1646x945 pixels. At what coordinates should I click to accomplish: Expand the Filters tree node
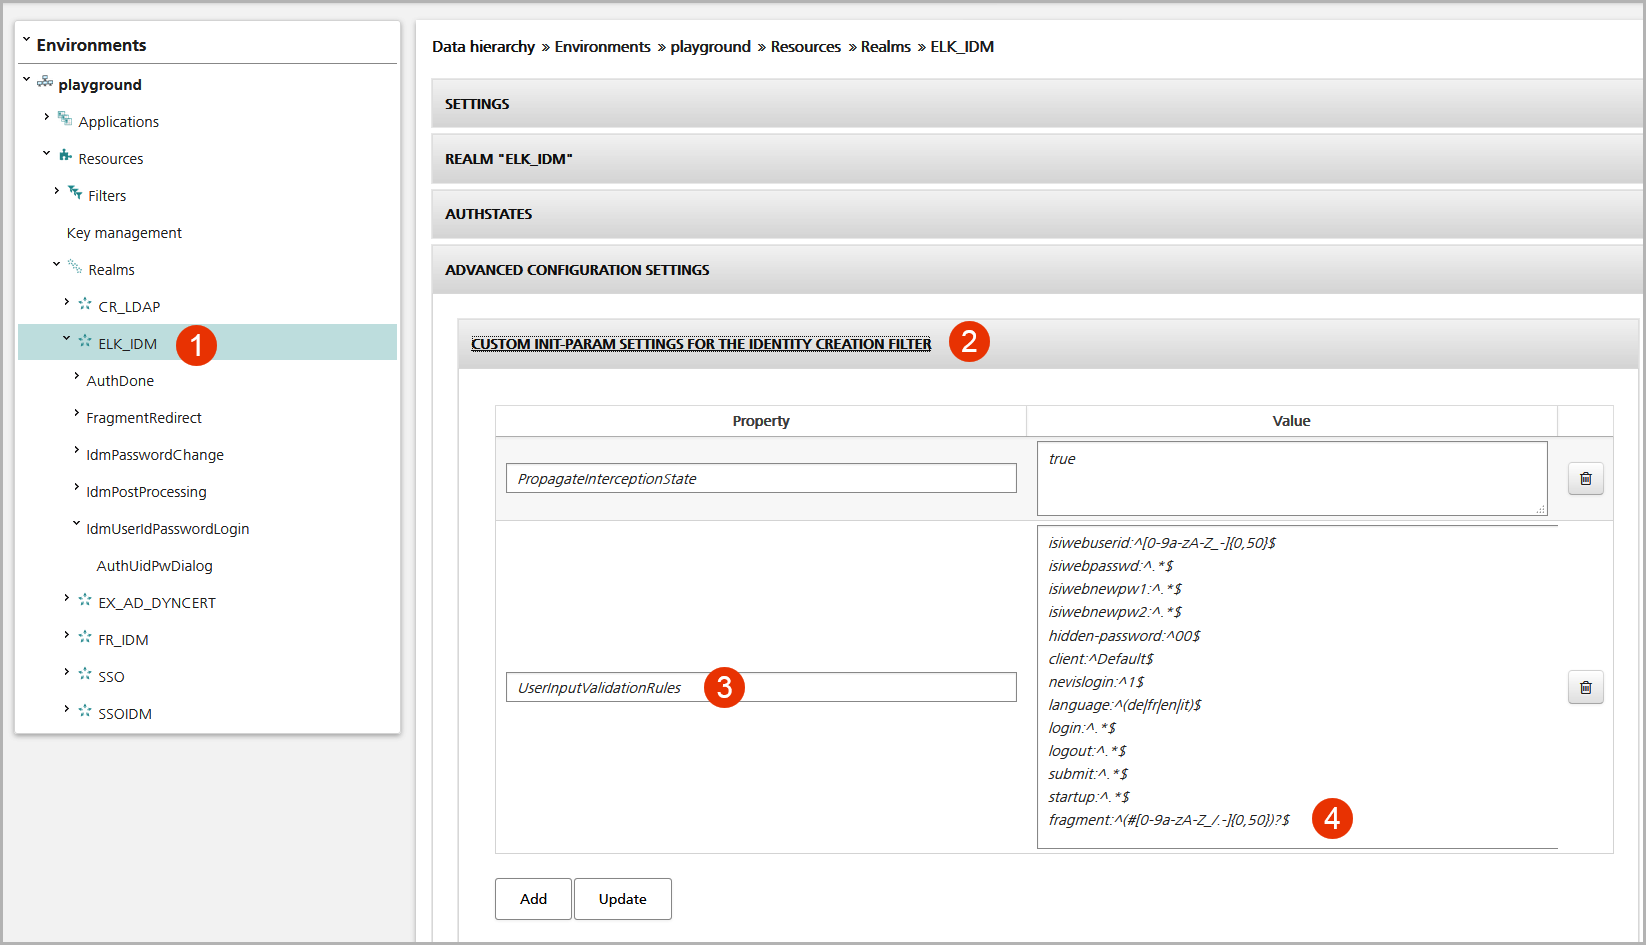57,191
